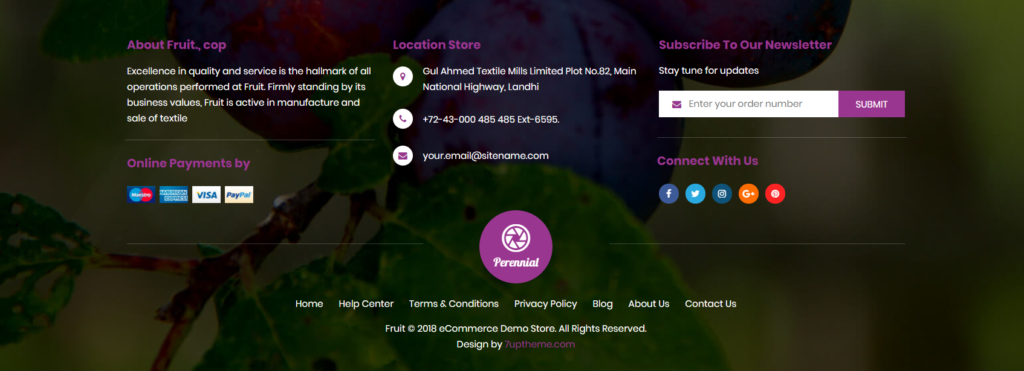Go to Home in footer menu
The width and height of the screenshot is (1024, 371).
pos(309,304)
